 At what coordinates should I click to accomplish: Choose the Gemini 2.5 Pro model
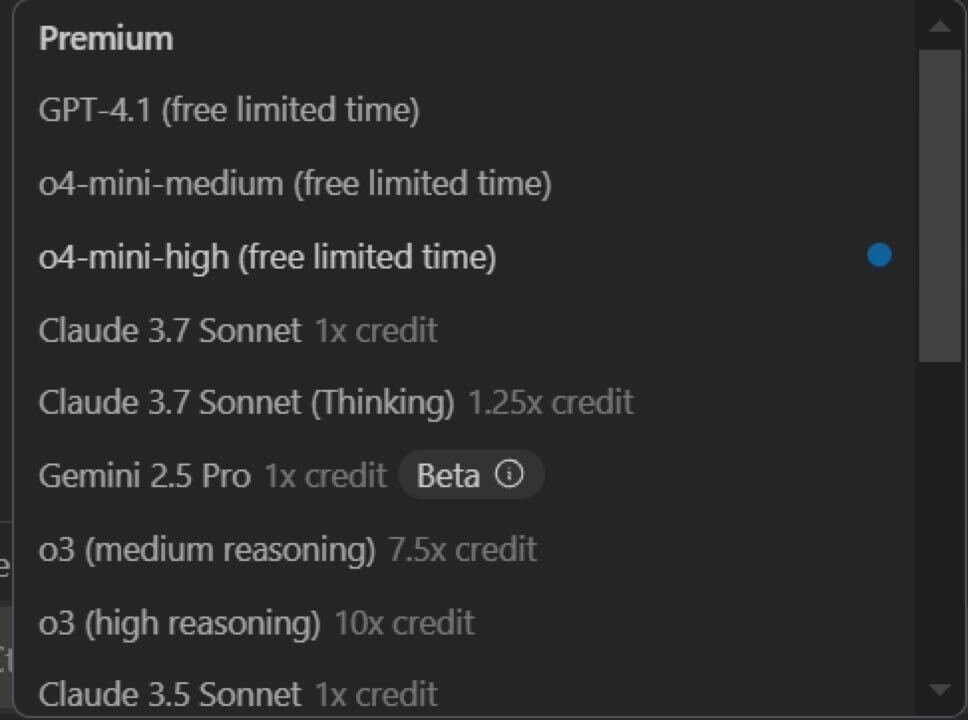145,476
